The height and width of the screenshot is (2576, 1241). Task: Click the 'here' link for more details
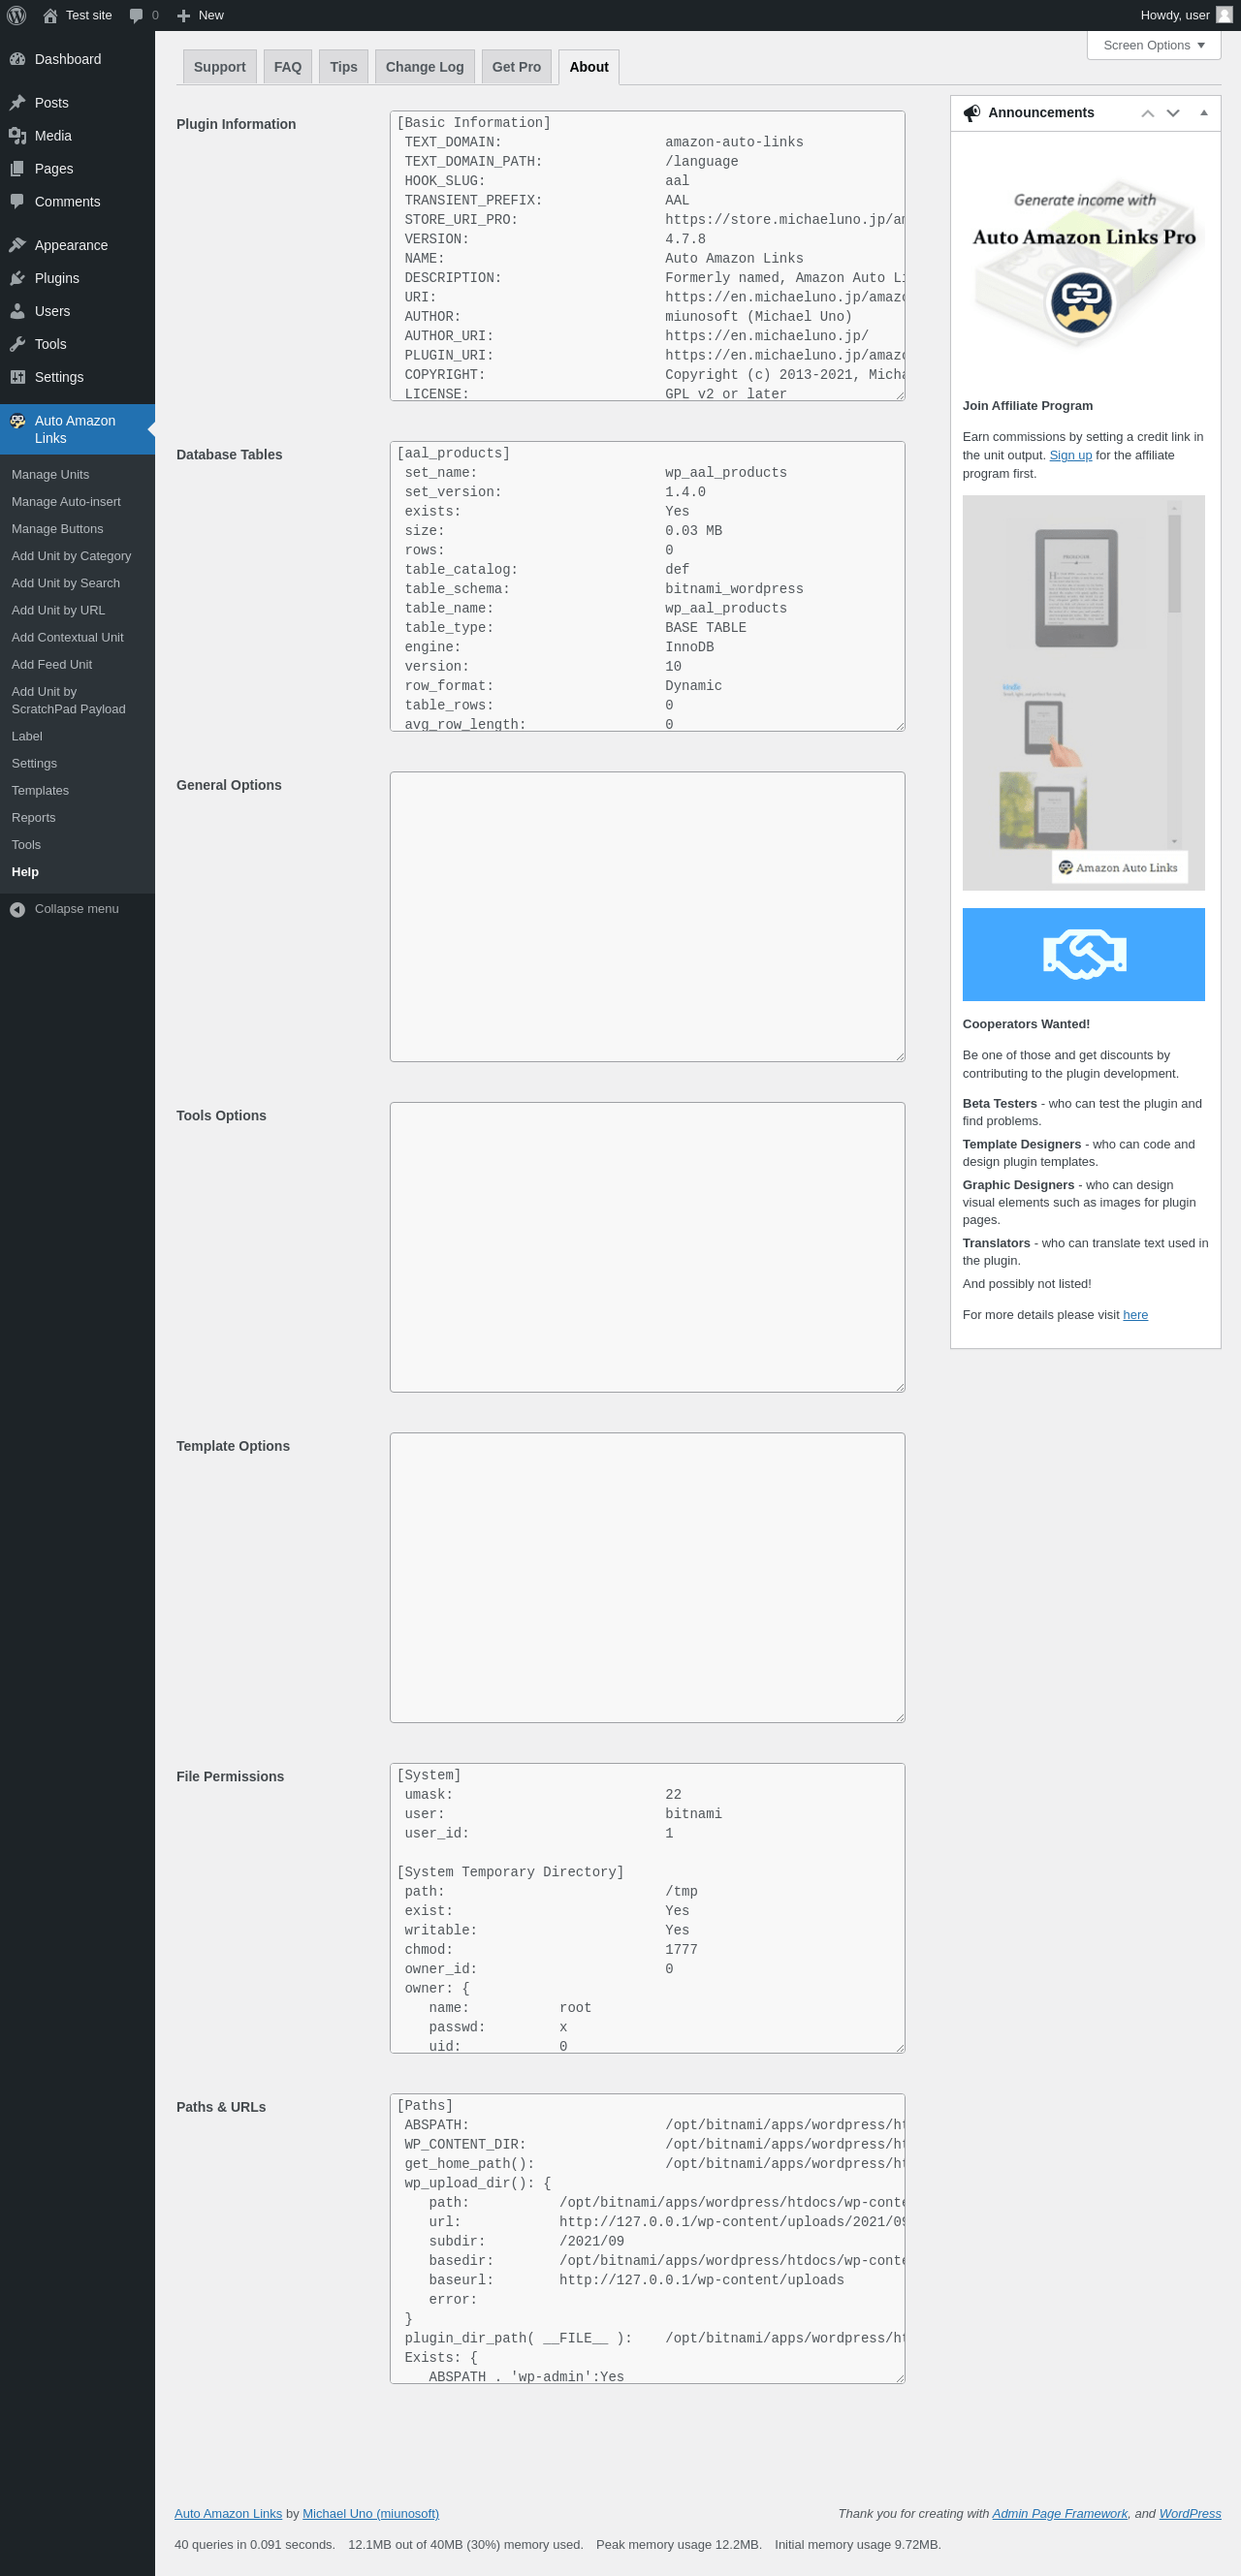tap(1135, 1315)
